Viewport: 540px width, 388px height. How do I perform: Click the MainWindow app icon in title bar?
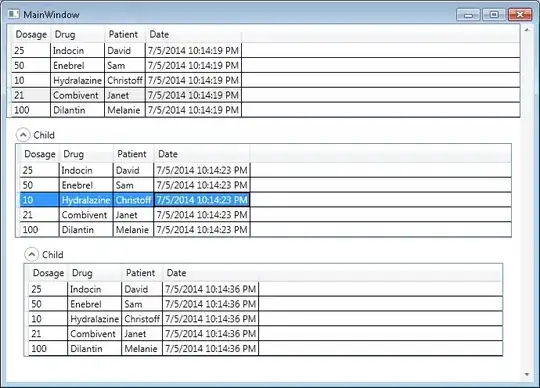tap(13, 14)
